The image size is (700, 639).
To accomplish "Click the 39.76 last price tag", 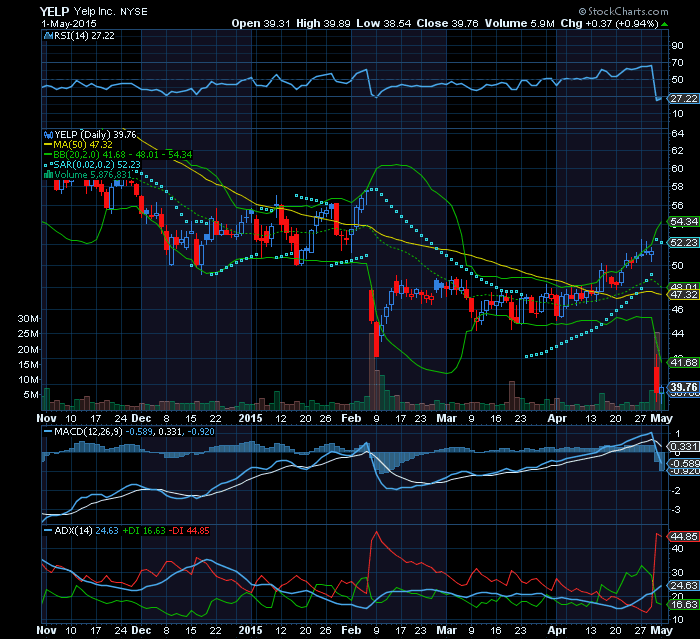I will click(x=684, y=387).
